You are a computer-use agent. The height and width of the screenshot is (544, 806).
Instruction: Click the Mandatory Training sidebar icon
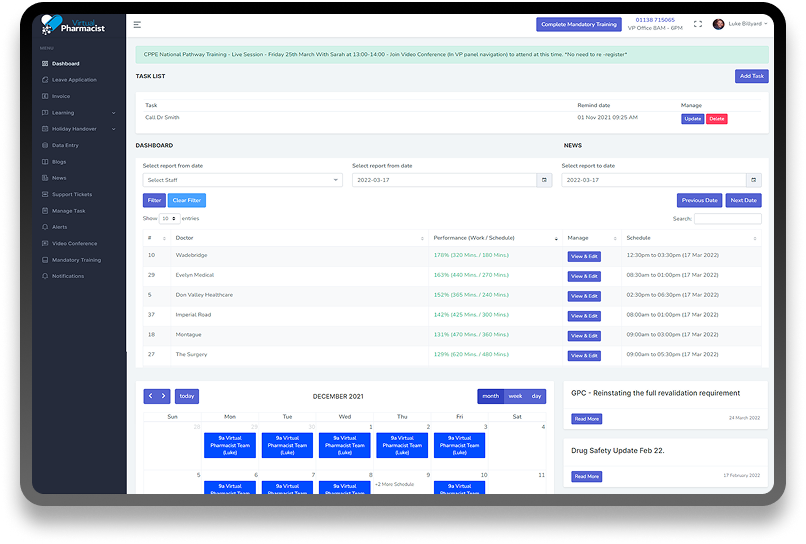coord(45,260)
